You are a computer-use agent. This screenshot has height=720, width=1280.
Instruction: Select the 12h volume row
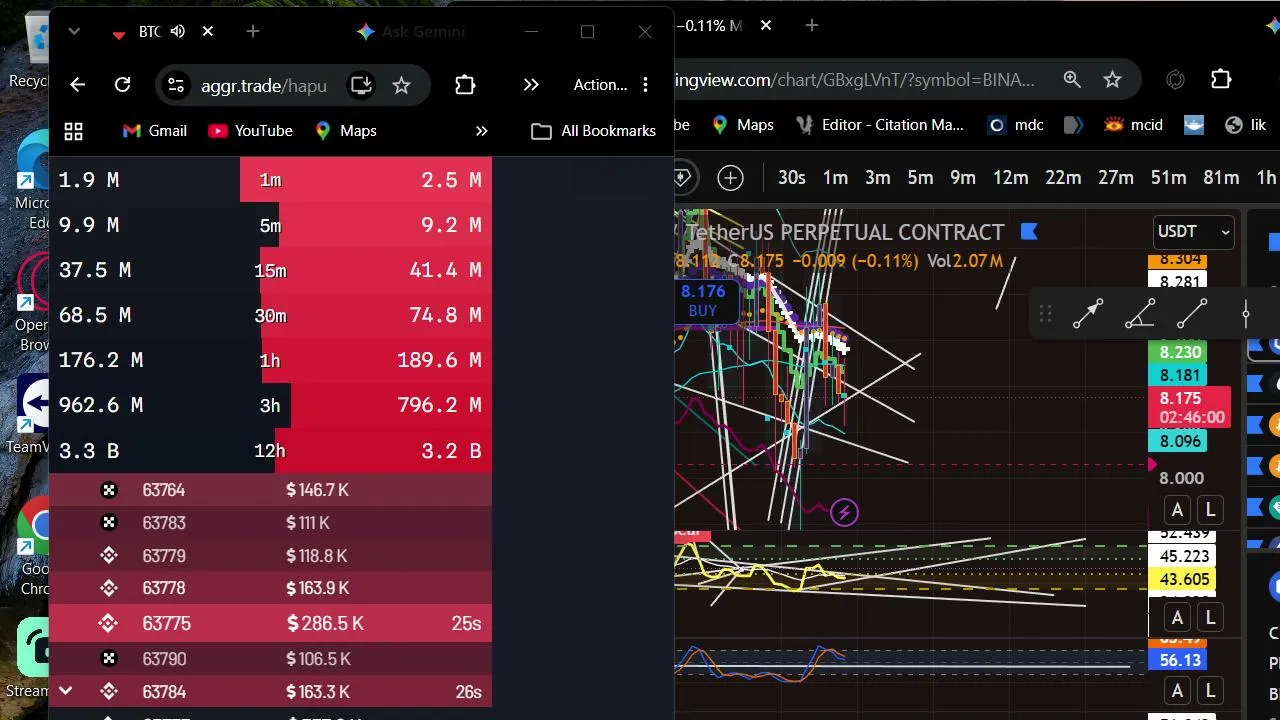(270, 451)
